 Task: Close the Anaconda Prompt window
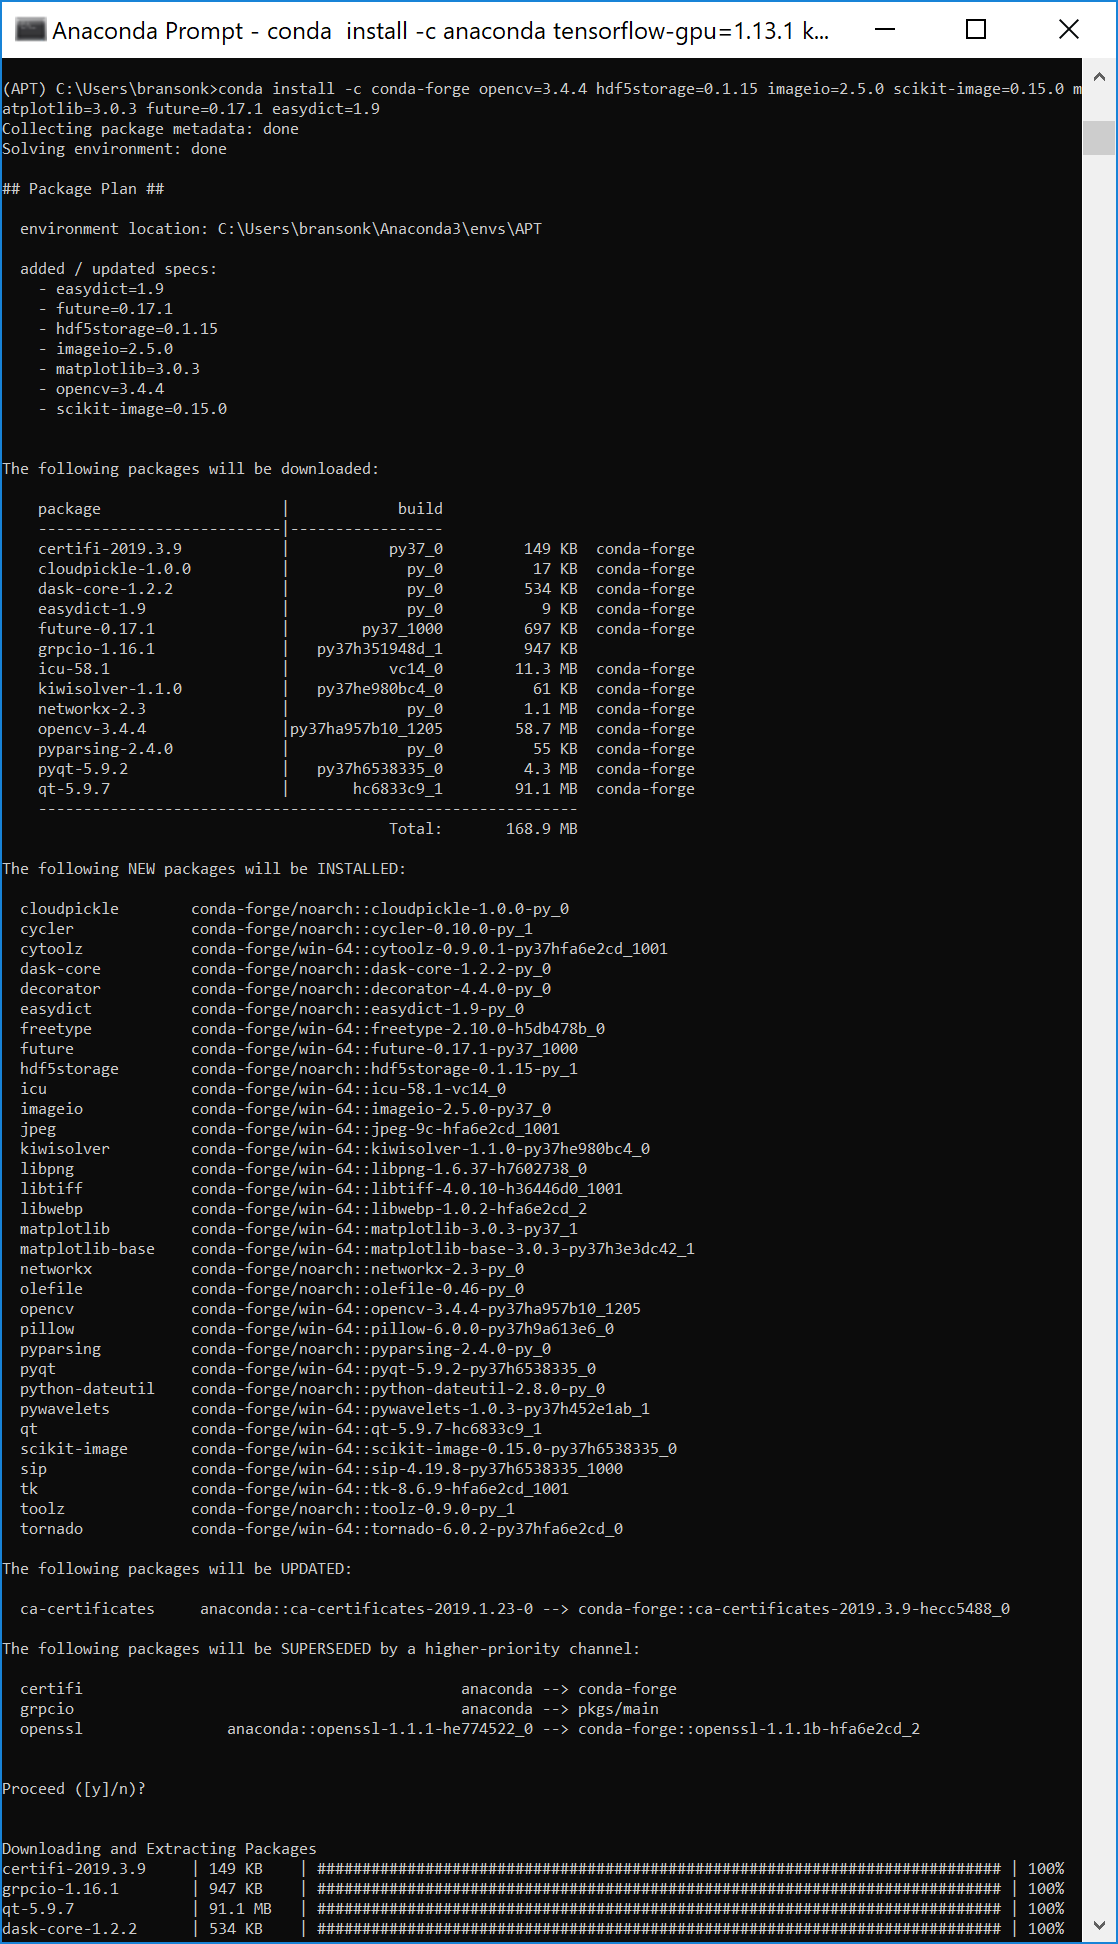tap(1068, 30)
